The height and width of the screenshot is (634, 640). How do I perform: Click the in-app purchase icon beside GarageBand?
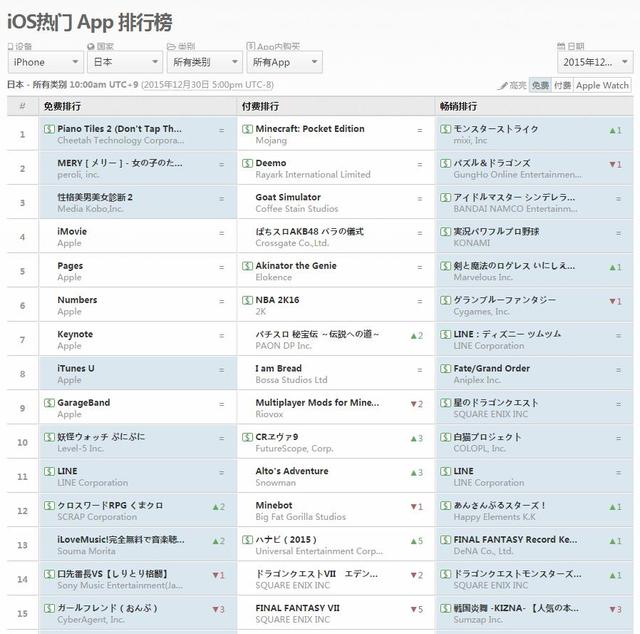coord(49,403)
